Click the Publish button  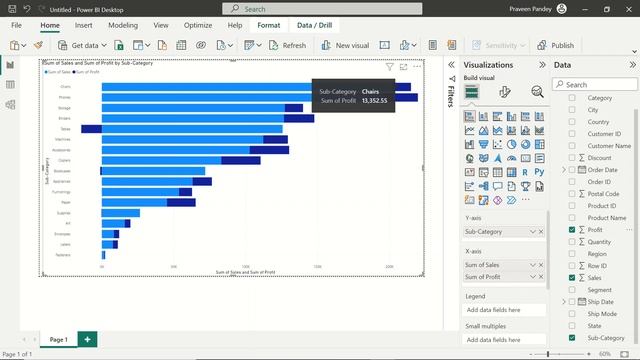556,45
